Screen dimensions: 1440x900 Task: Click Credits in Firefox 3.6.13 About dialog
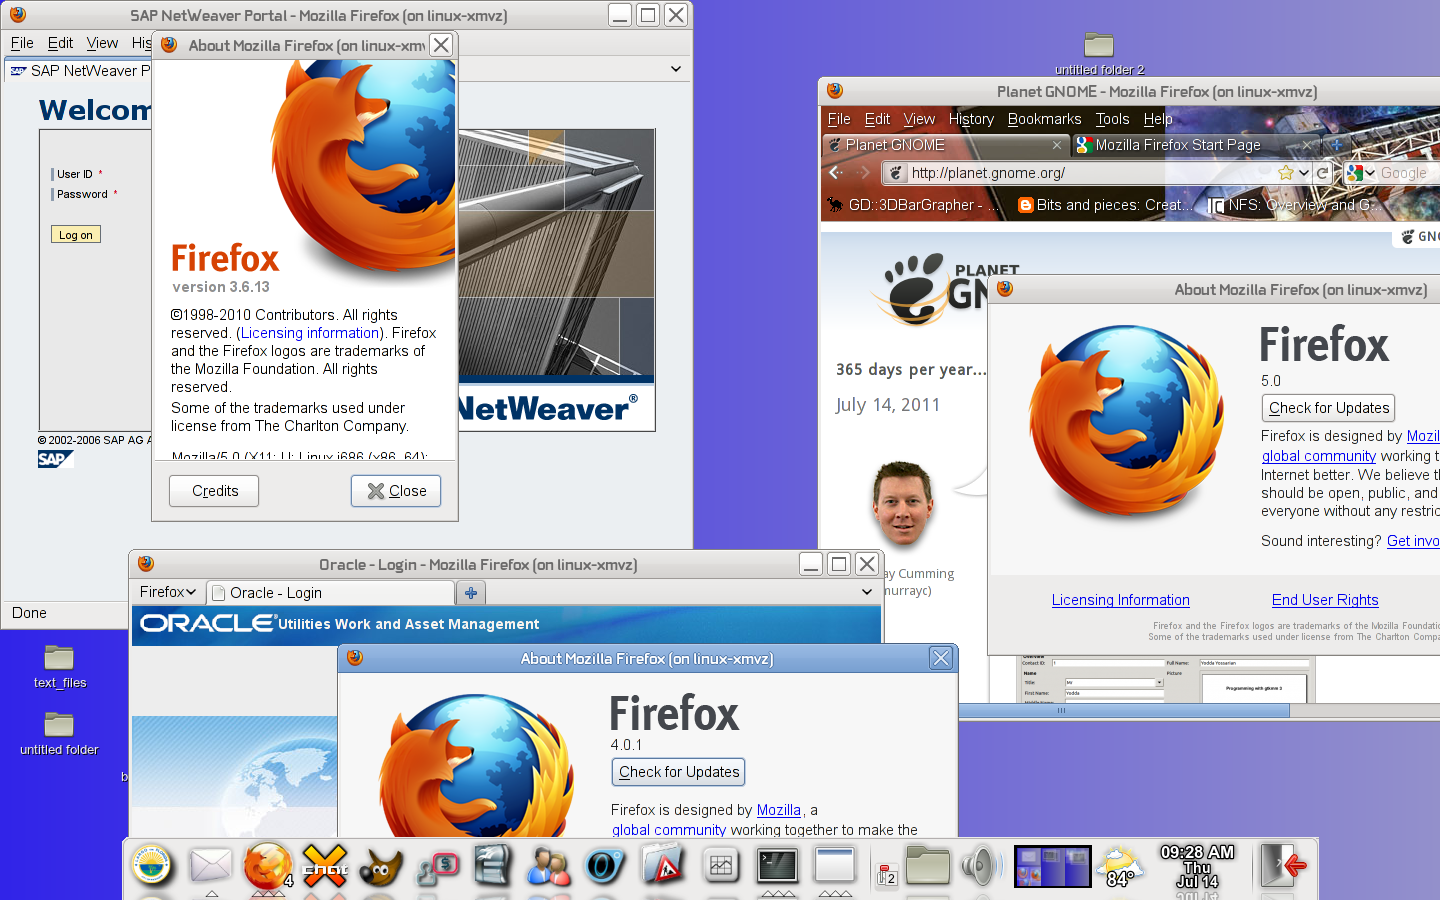(x=215, y=491)
